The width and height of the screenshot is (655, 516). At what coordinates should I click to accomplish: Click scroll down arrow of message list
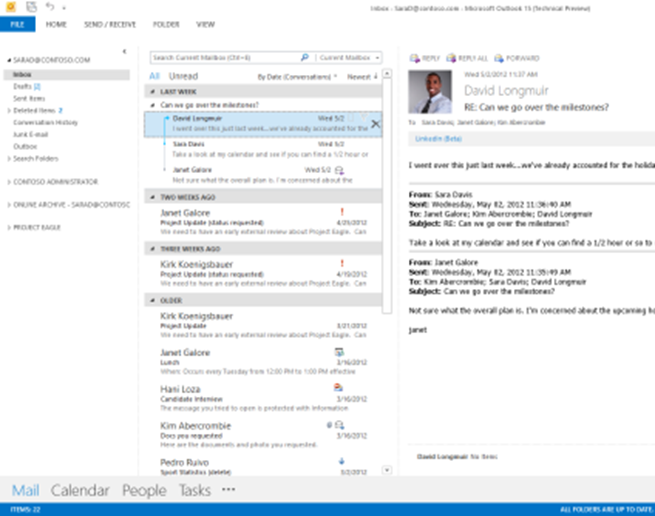387,470
